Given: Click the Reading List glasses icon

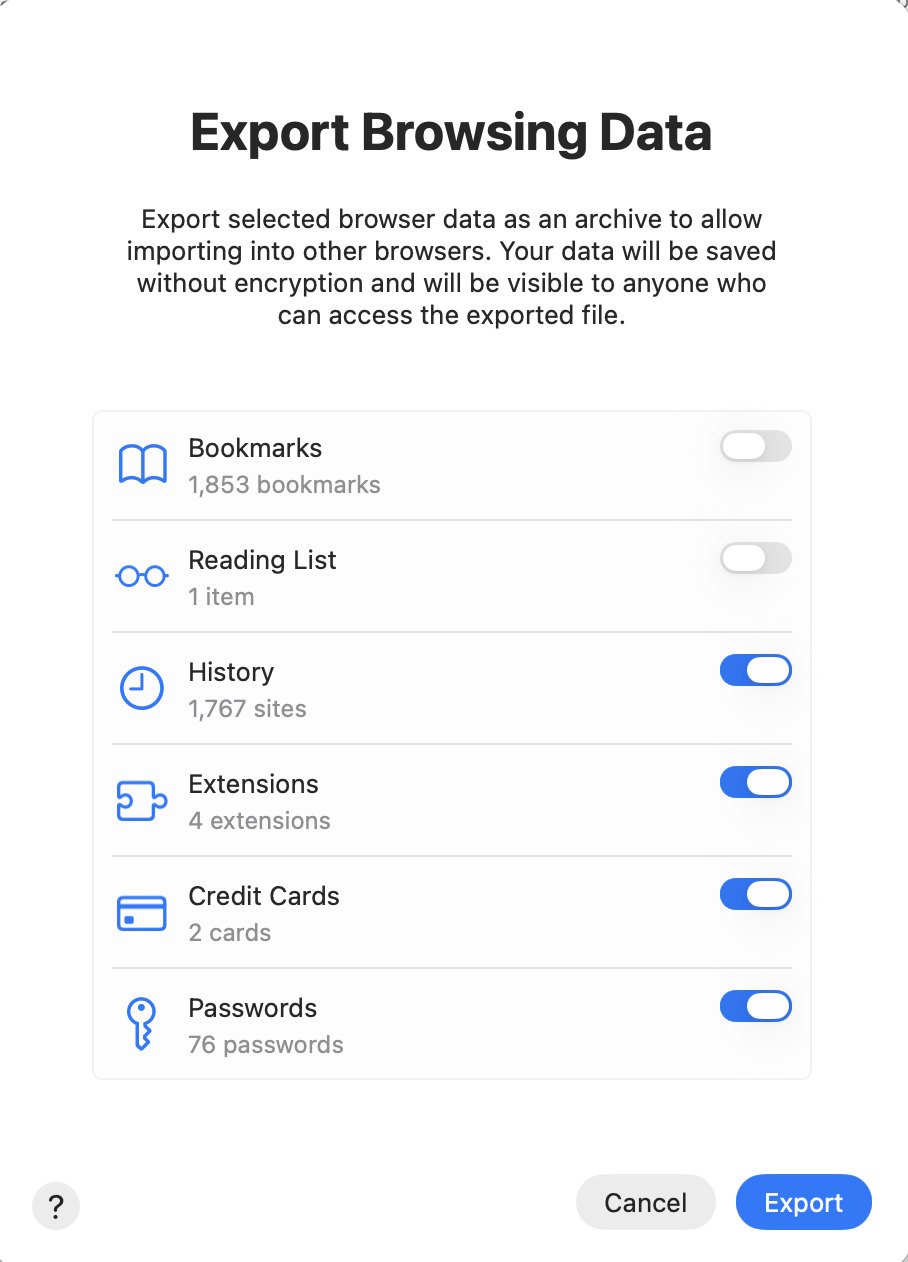Looking at the screenshot, I should click(142, 577).
